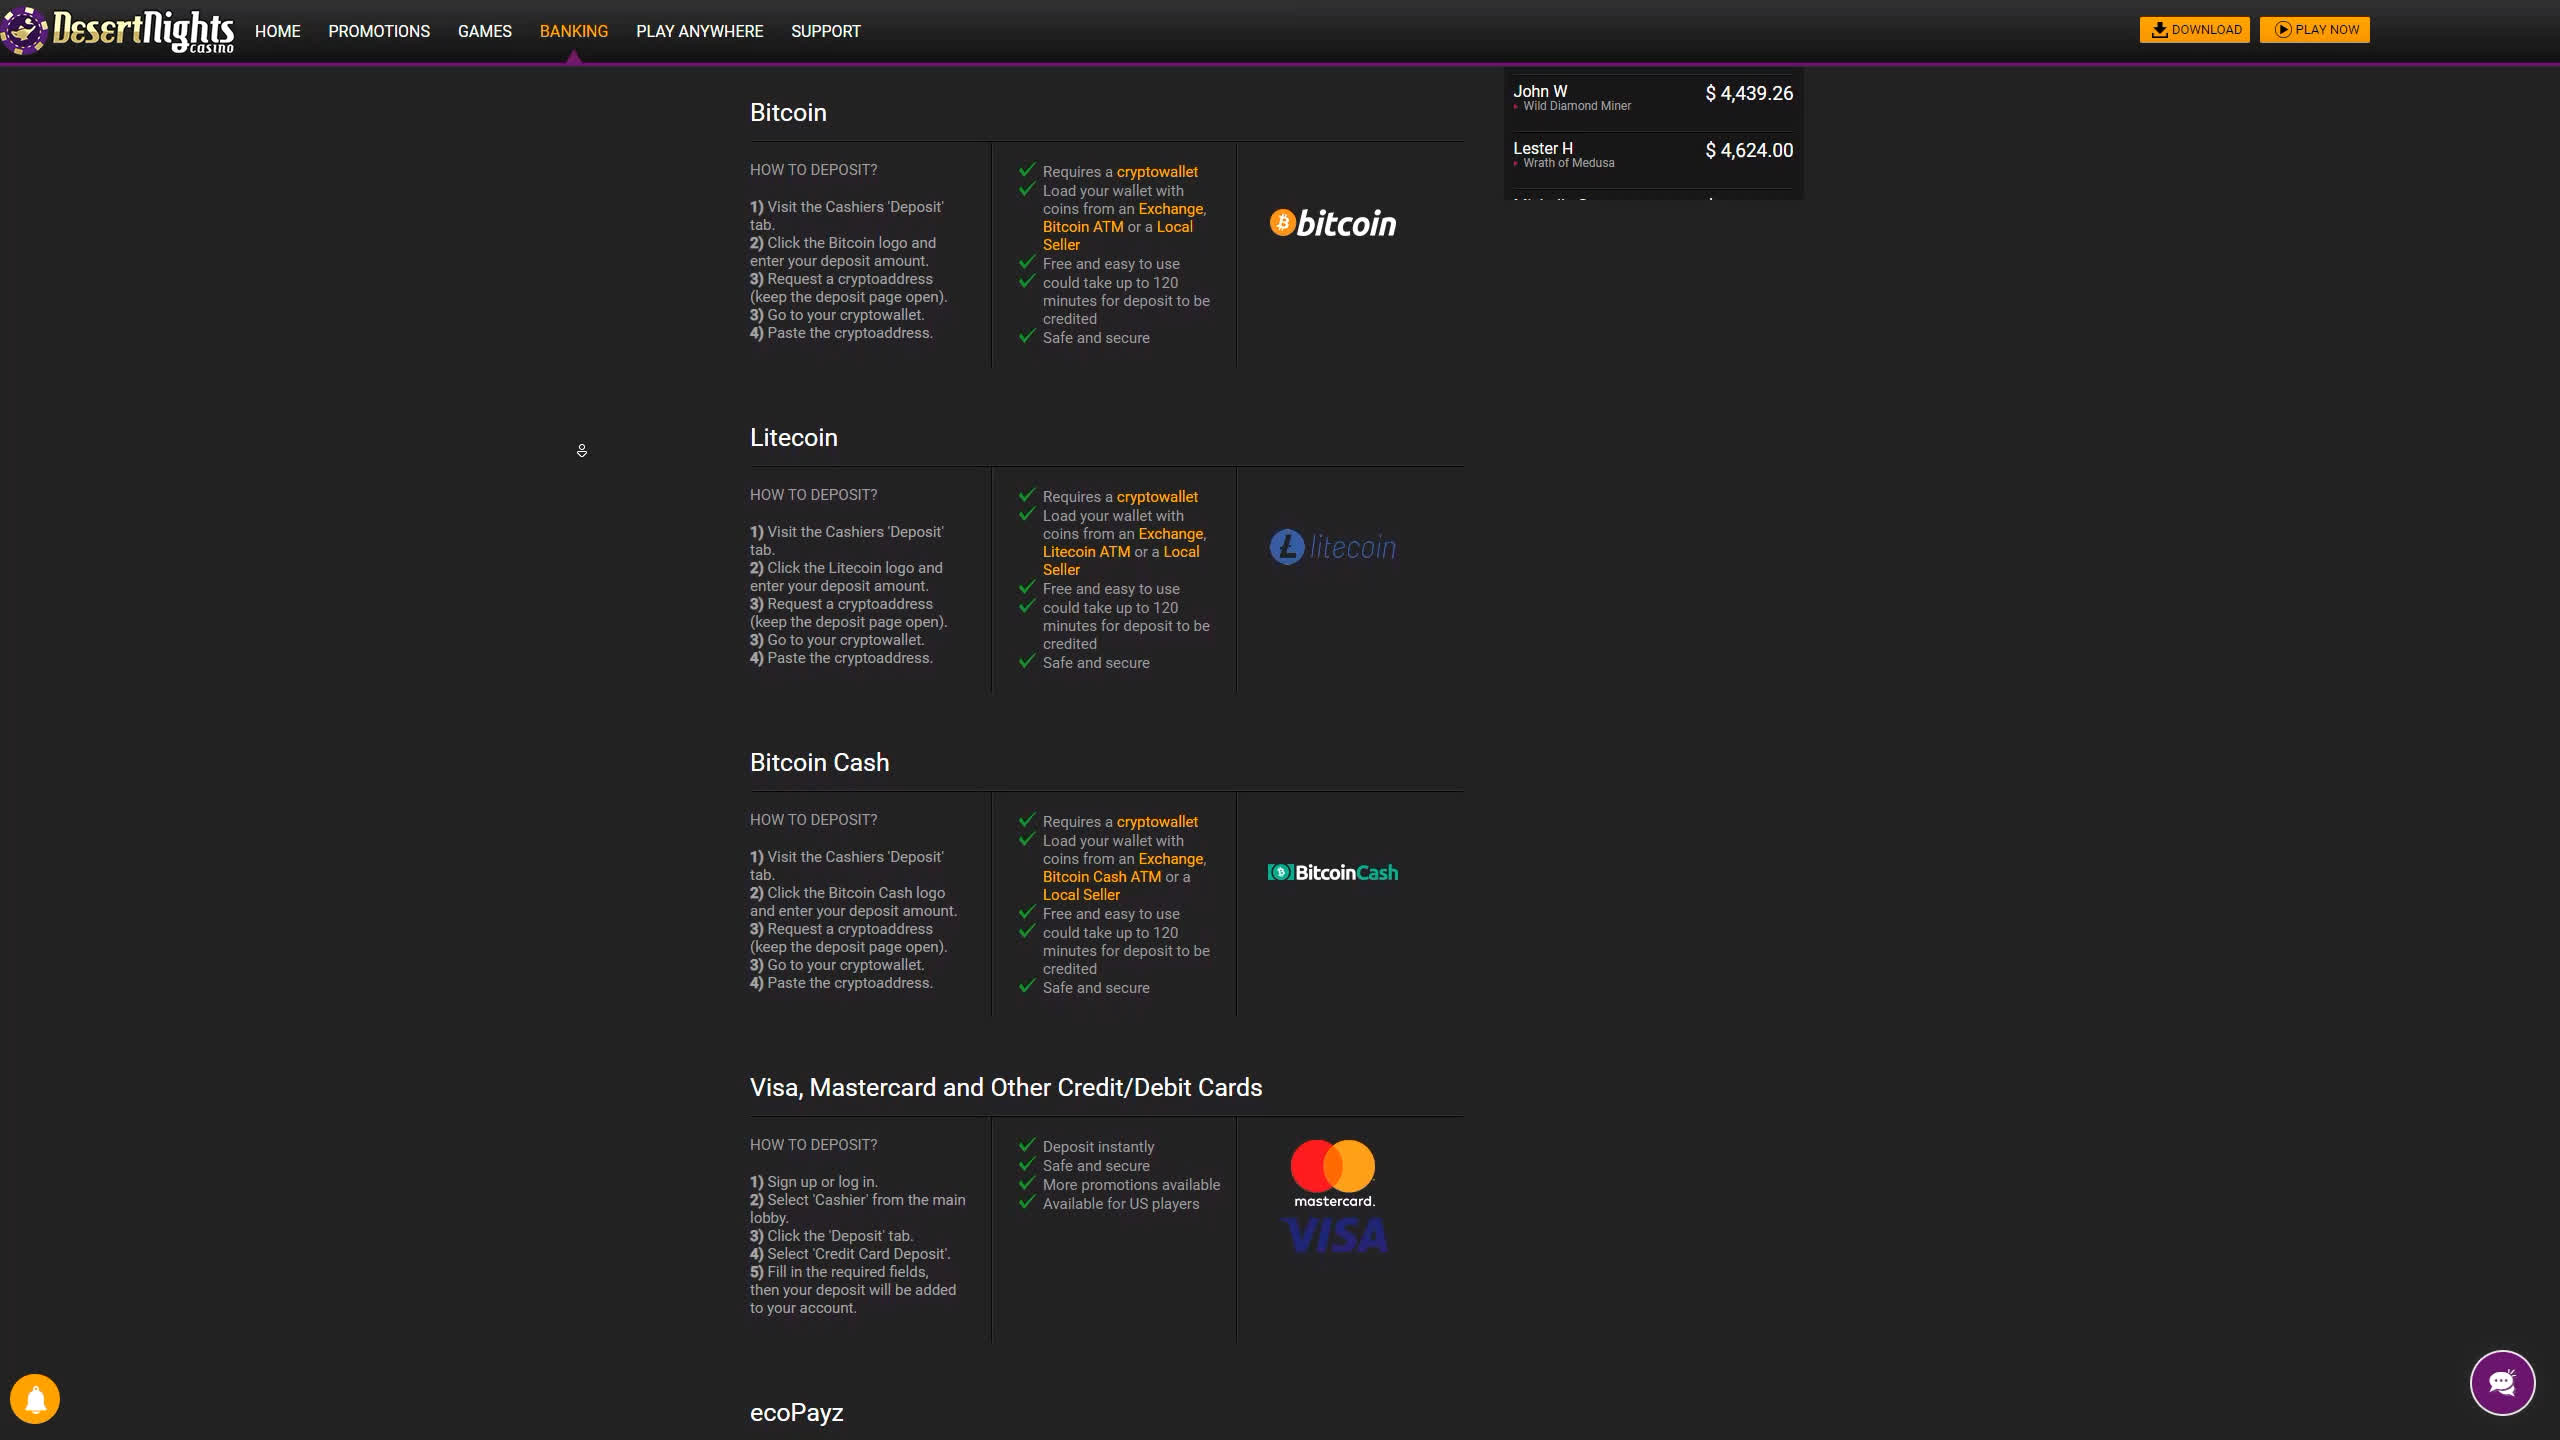Open the live chat bubble icon
Viewport: 2560px width, 1440px height.
(2501, 1383)
